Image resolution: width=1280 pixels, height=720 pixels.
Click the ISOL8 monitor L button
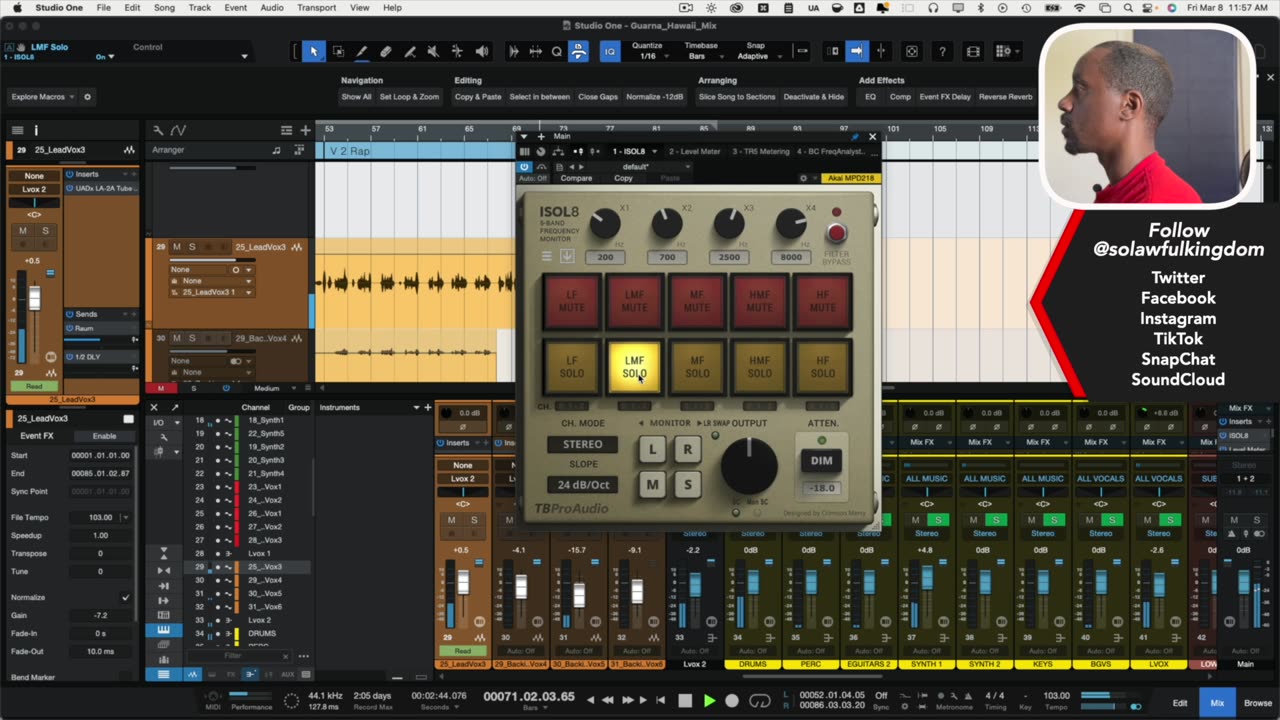[x=652, y=450]
